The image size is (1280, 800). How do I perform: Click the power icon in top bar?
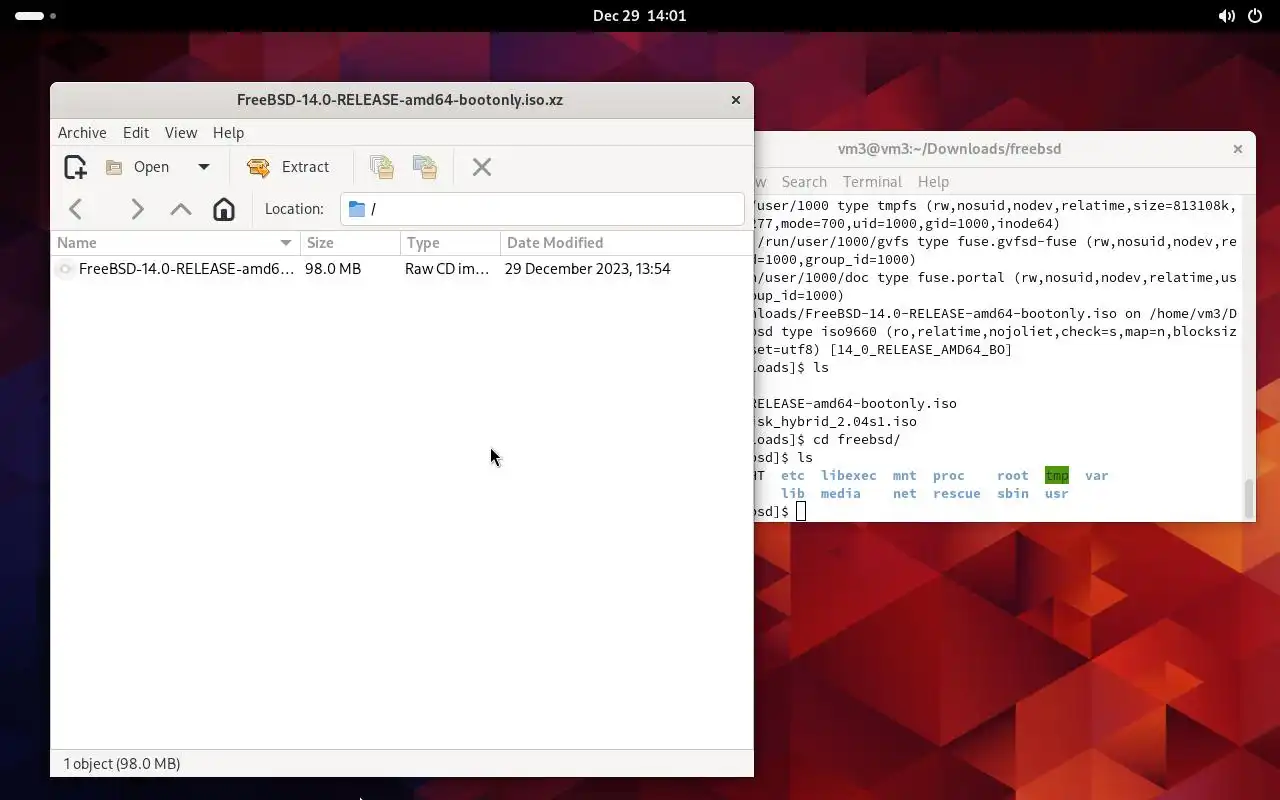pos(1257,16)
